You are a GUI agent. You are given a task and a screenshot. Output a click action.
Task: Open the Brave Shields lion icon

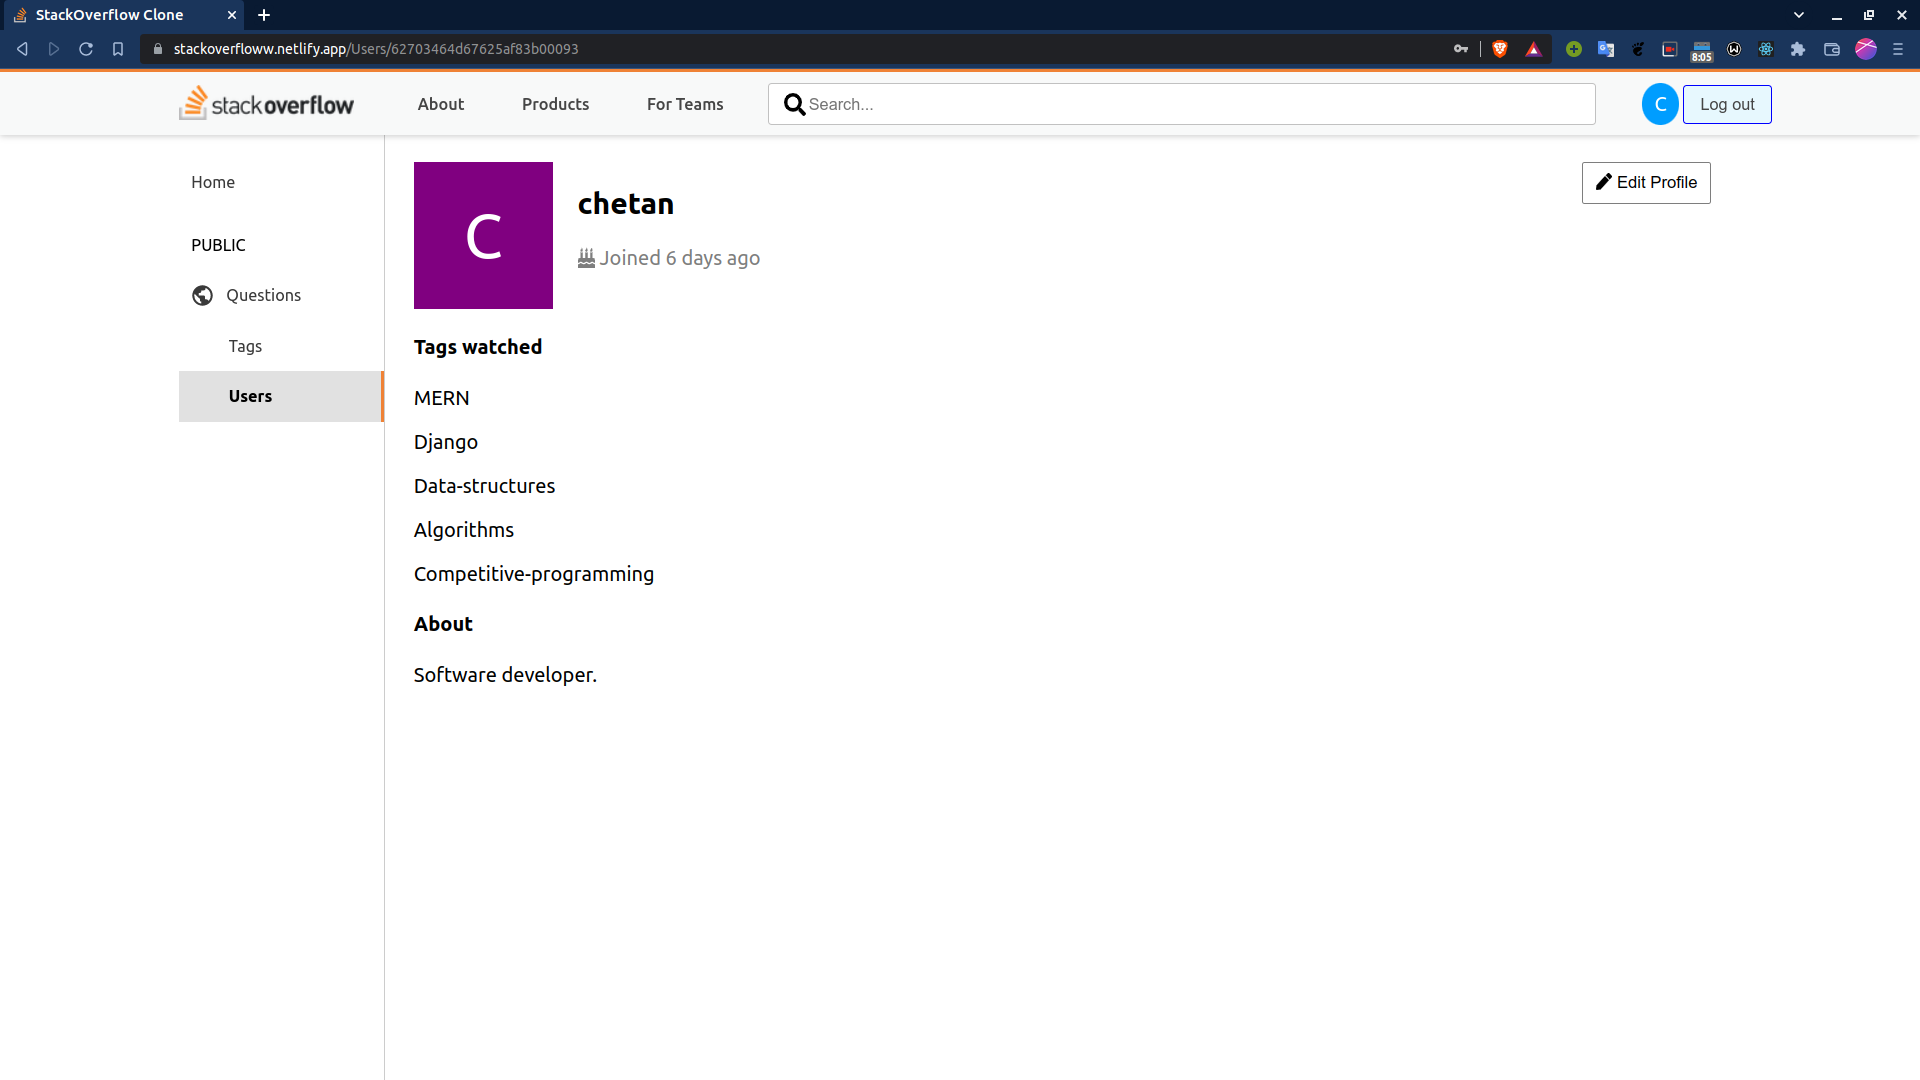(1499, 49)
